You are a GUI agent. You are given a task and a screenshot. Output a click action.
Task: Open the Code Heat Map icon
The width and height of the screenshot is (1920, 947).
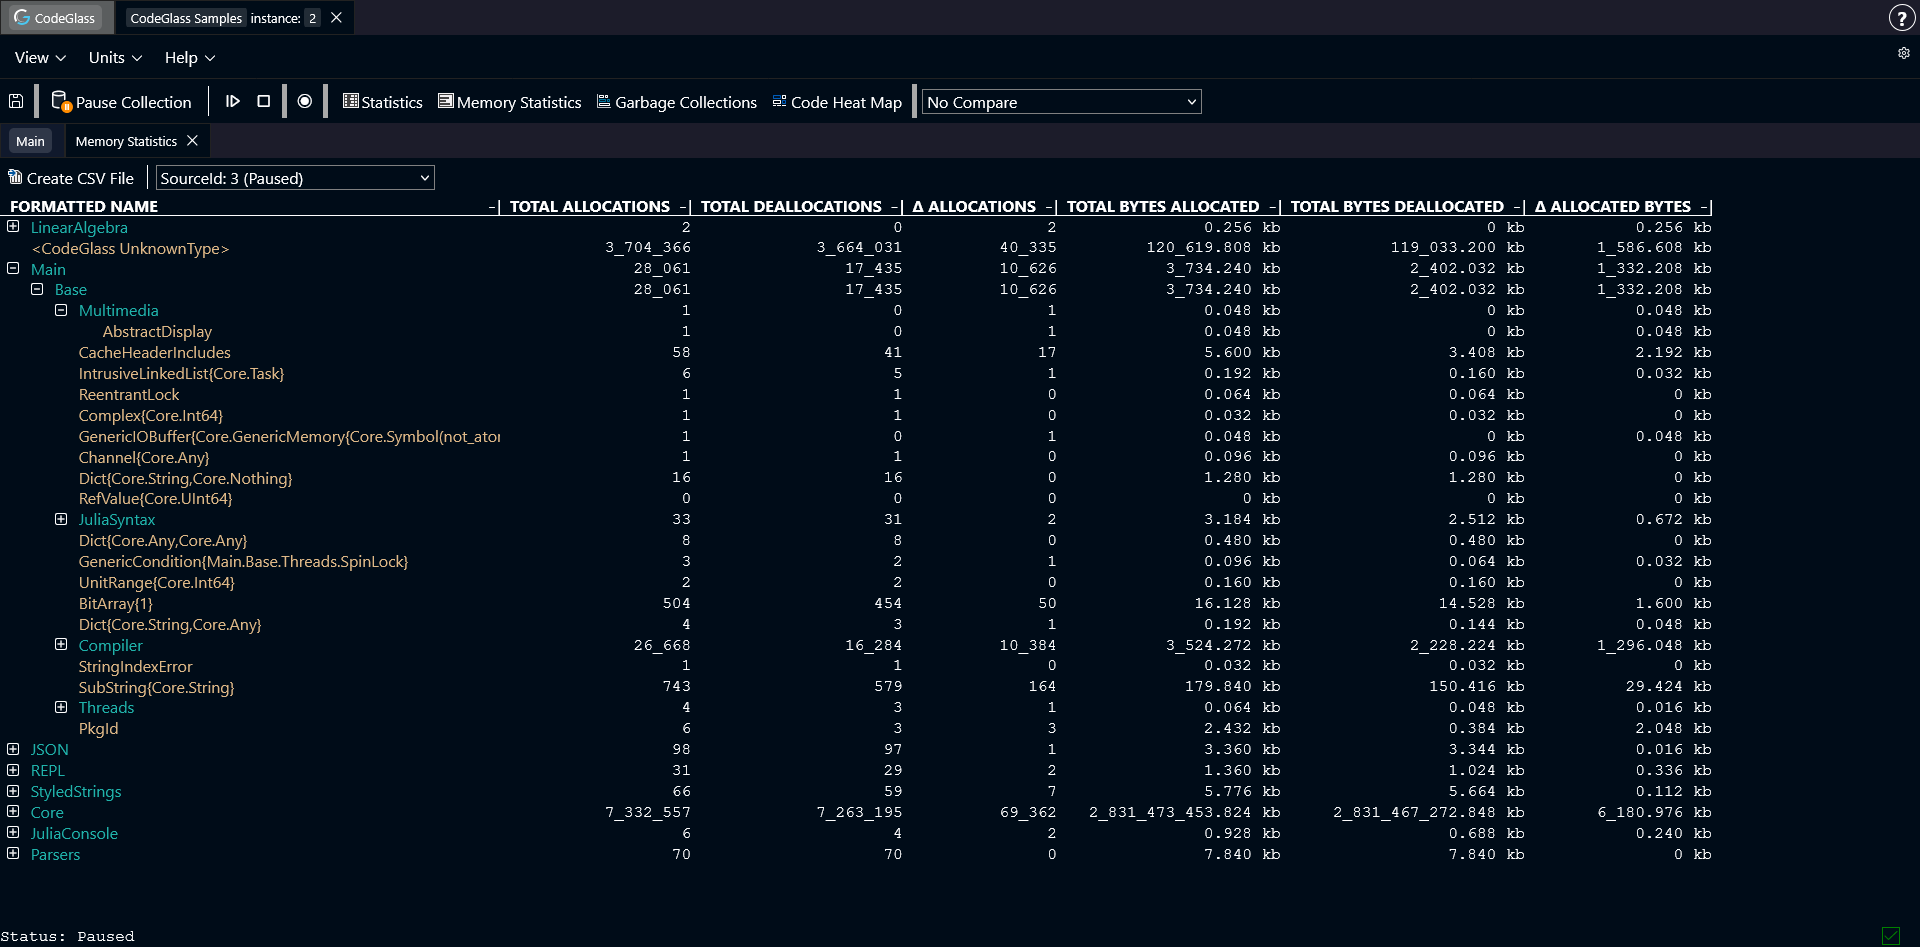tap(779, 101)
